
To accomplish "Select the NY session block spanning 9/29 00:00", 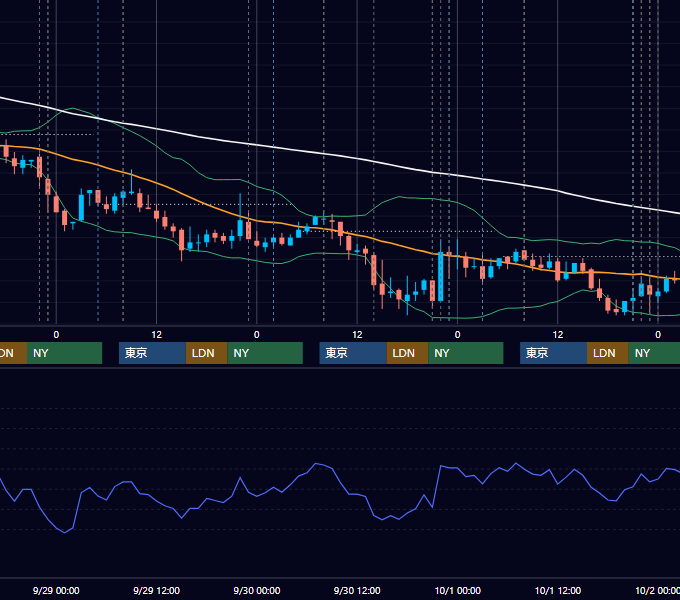I will 65,353.
